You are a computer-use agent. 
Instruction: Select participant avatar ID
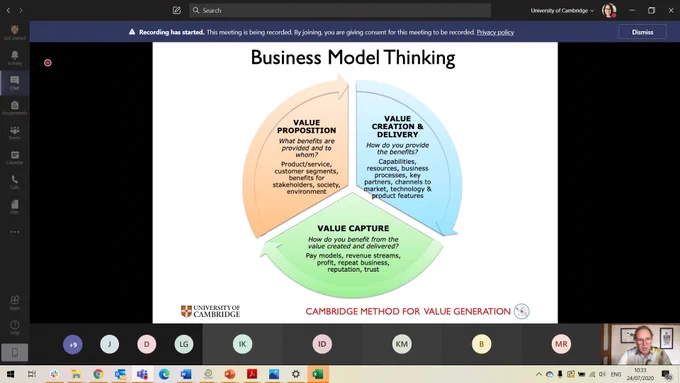(x=322, y=344)
